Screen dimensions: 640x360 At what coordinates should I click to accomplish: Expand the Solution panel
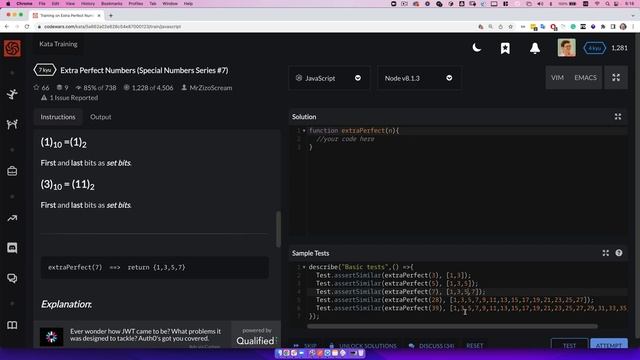click(x=618, y=117)
